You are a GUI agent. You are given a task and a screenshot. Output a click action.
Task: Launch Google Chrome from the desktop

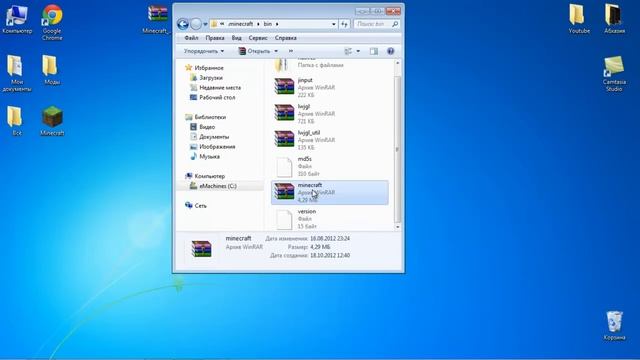click(52, 22)
